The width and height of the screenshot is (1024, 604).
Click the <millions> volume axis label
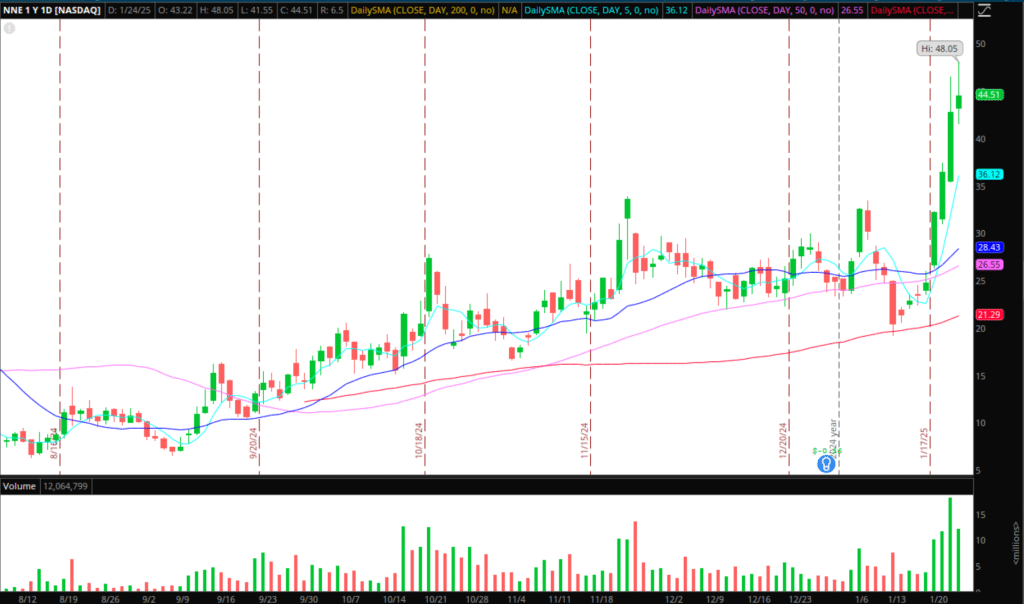point(1016,543)
